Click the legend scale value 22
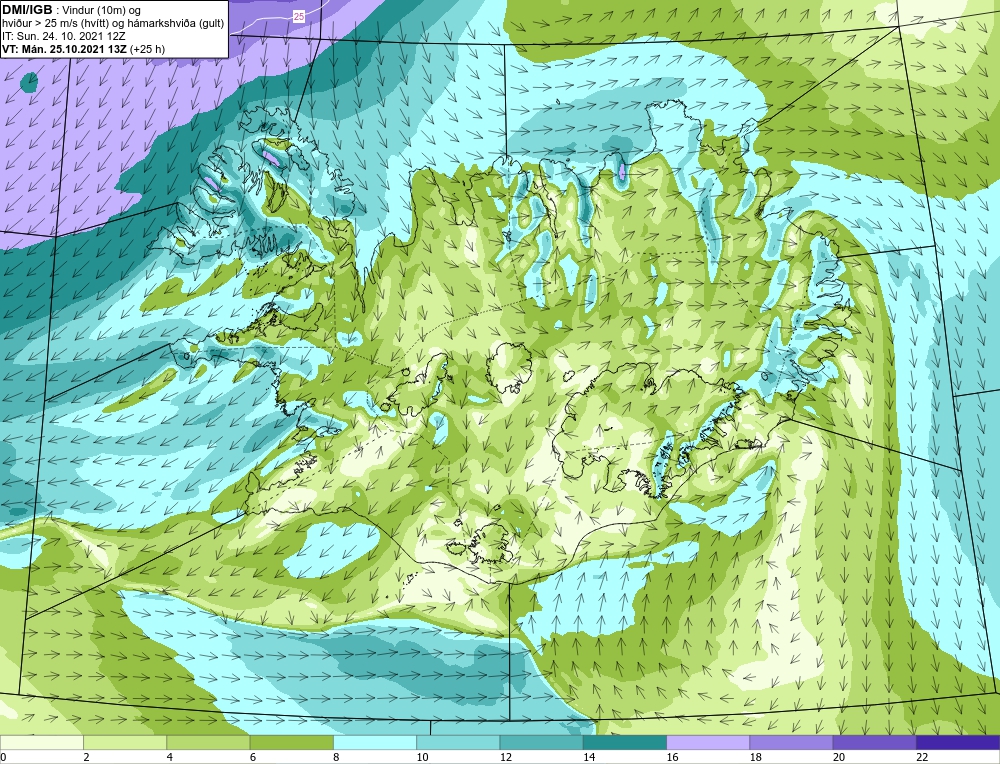Image resolution: width=1000 pixels, height=764 pixels. pyautogui.click(x=922, y=758)
